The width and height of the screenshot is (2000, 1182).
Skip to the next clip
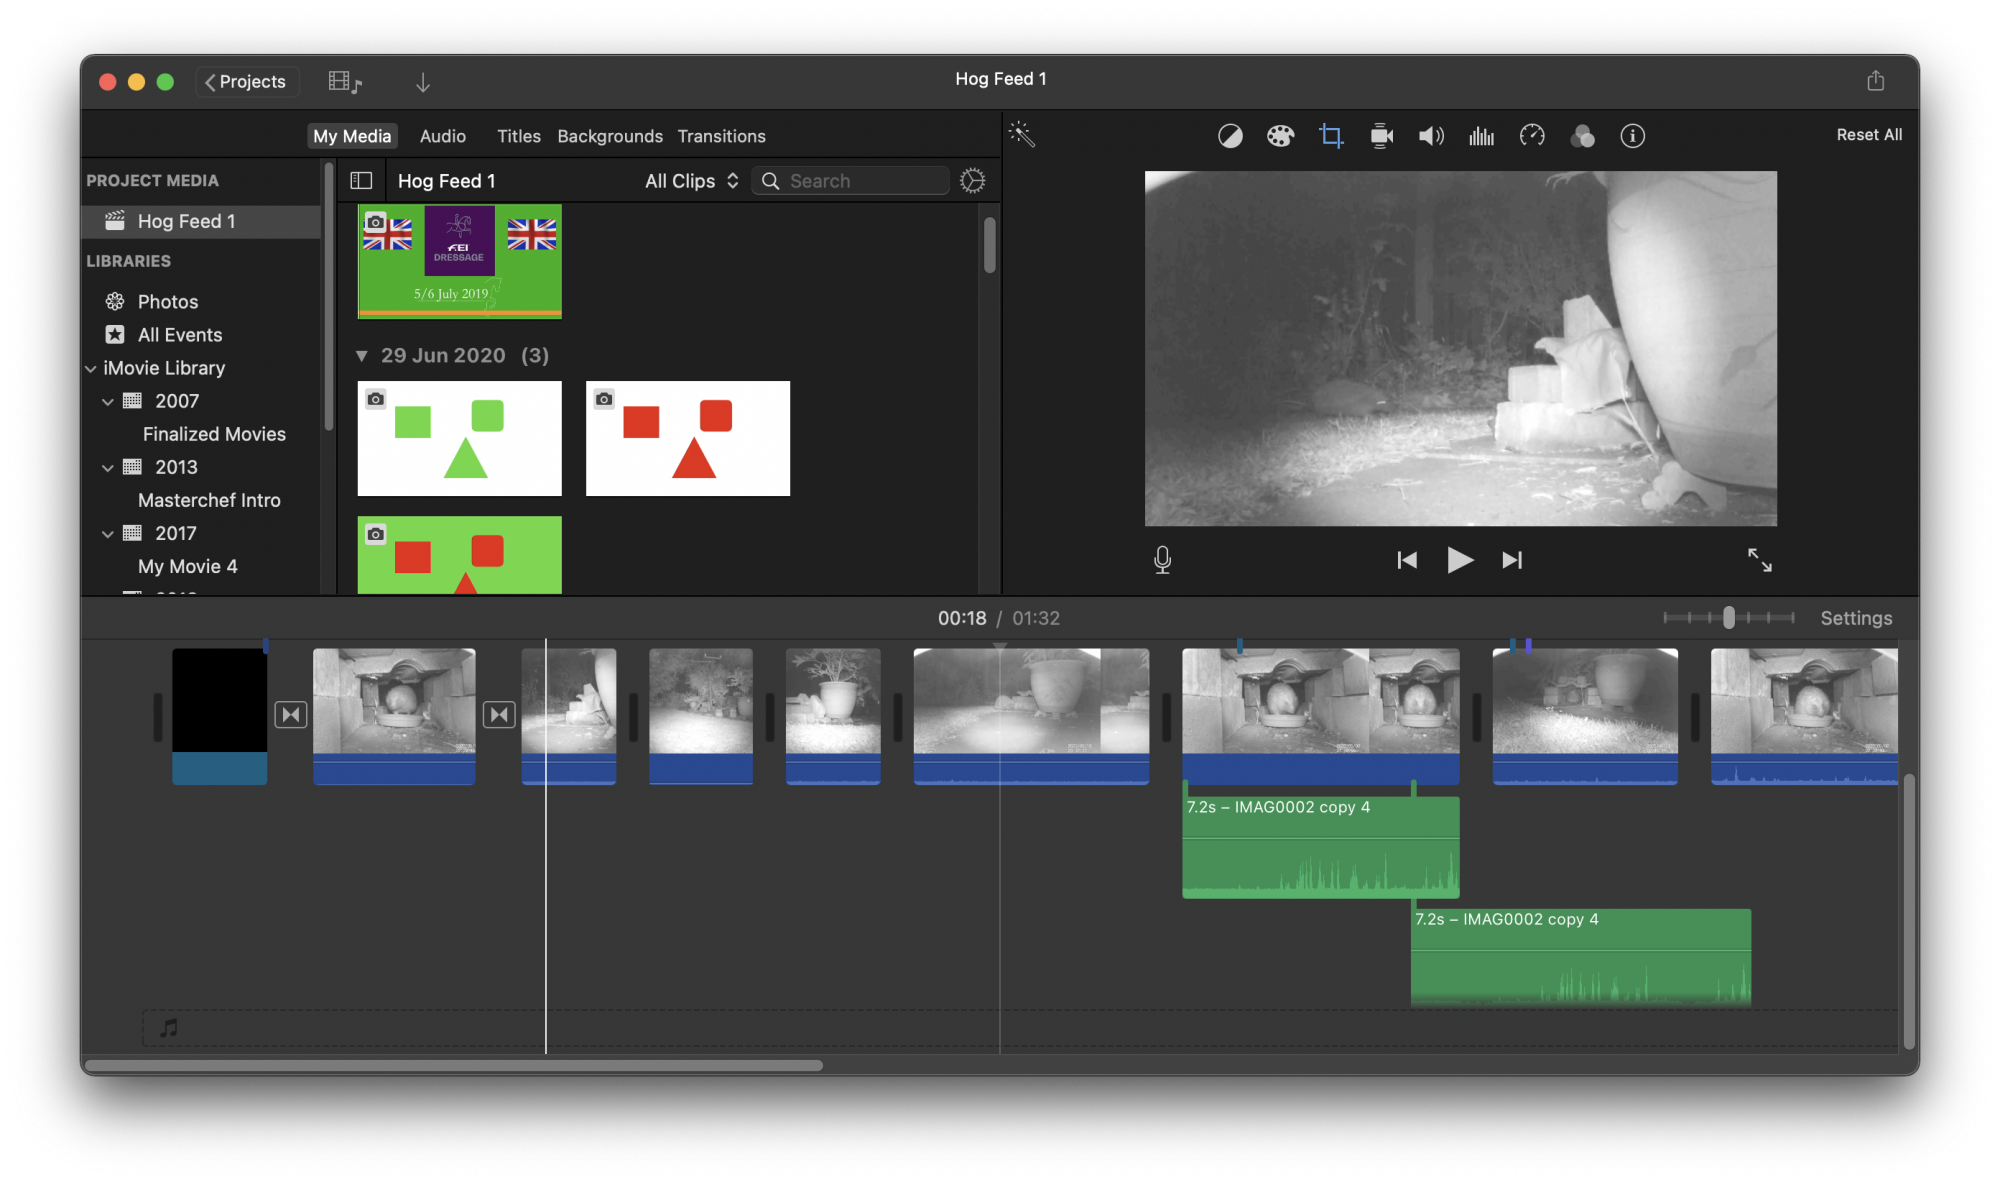coord(1512,560)
